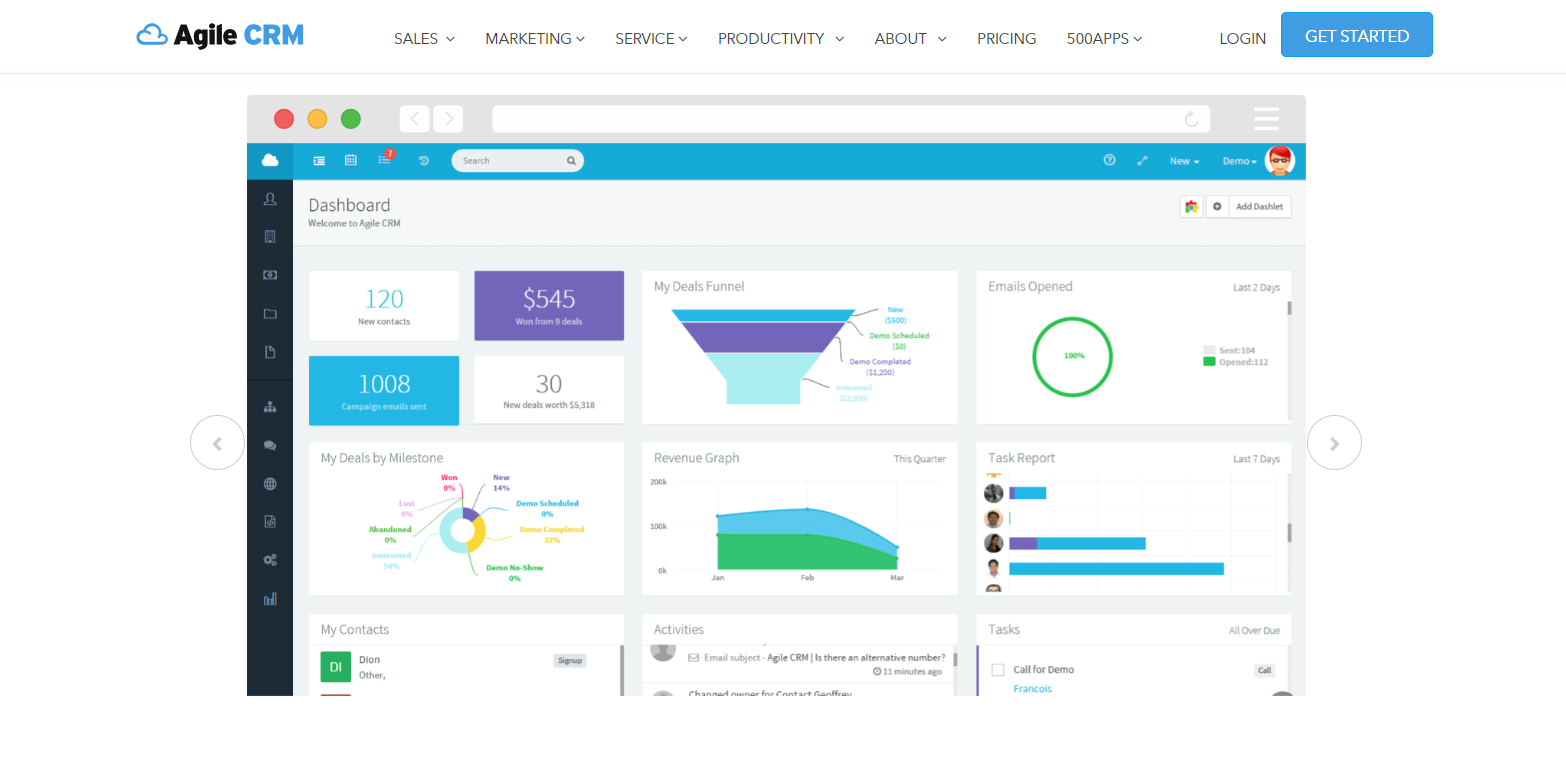This screenshot has height=774, width=1566.
Task: Click the blue 1008 campaign emails tile
Action: point(384,391)
